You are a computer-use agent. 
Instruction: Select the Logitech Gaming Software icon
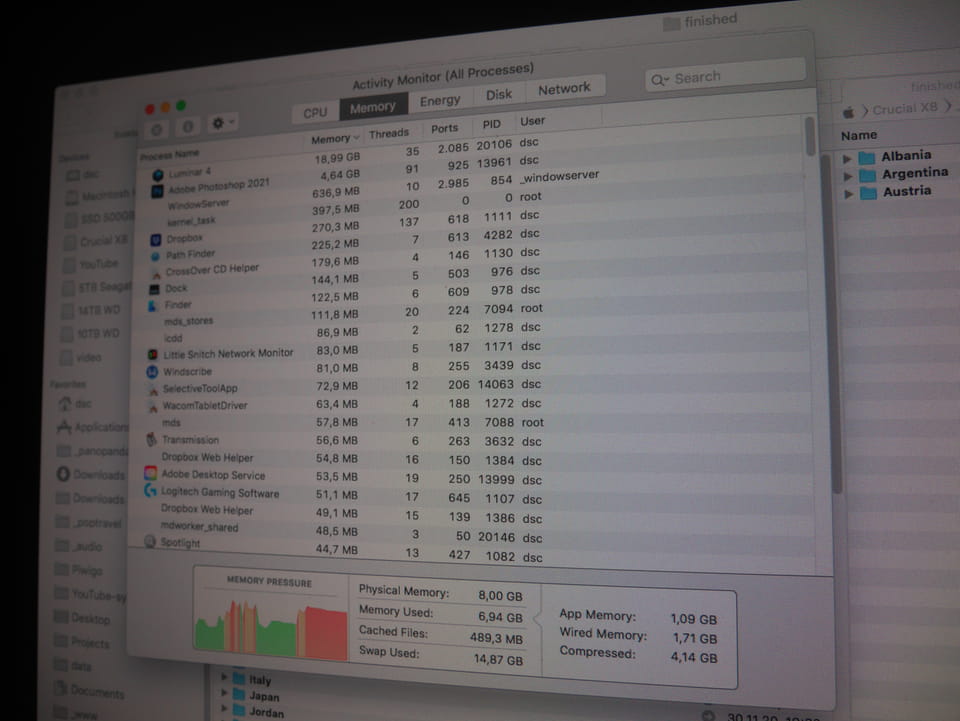click(151, 491)
